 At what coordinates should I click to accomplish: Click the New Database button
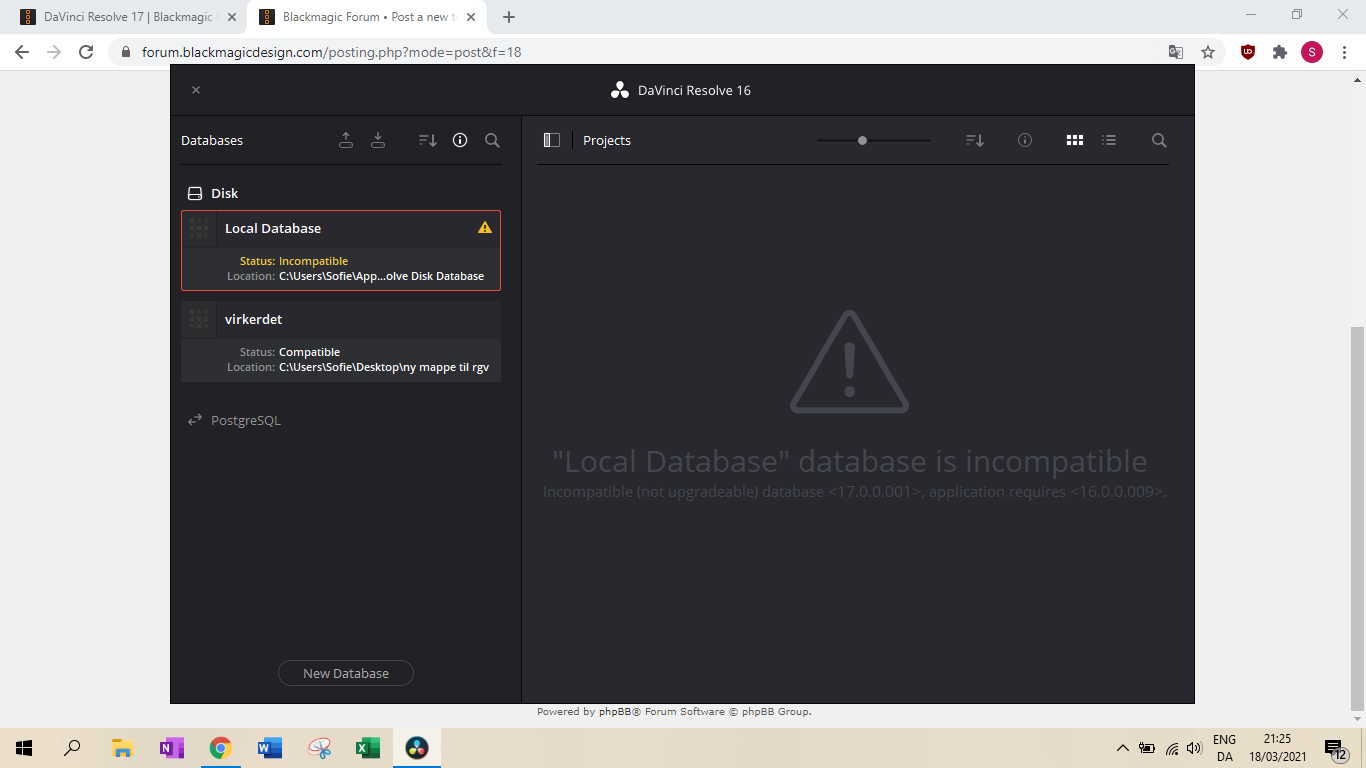pyautogui.click(x=346, y=673)
